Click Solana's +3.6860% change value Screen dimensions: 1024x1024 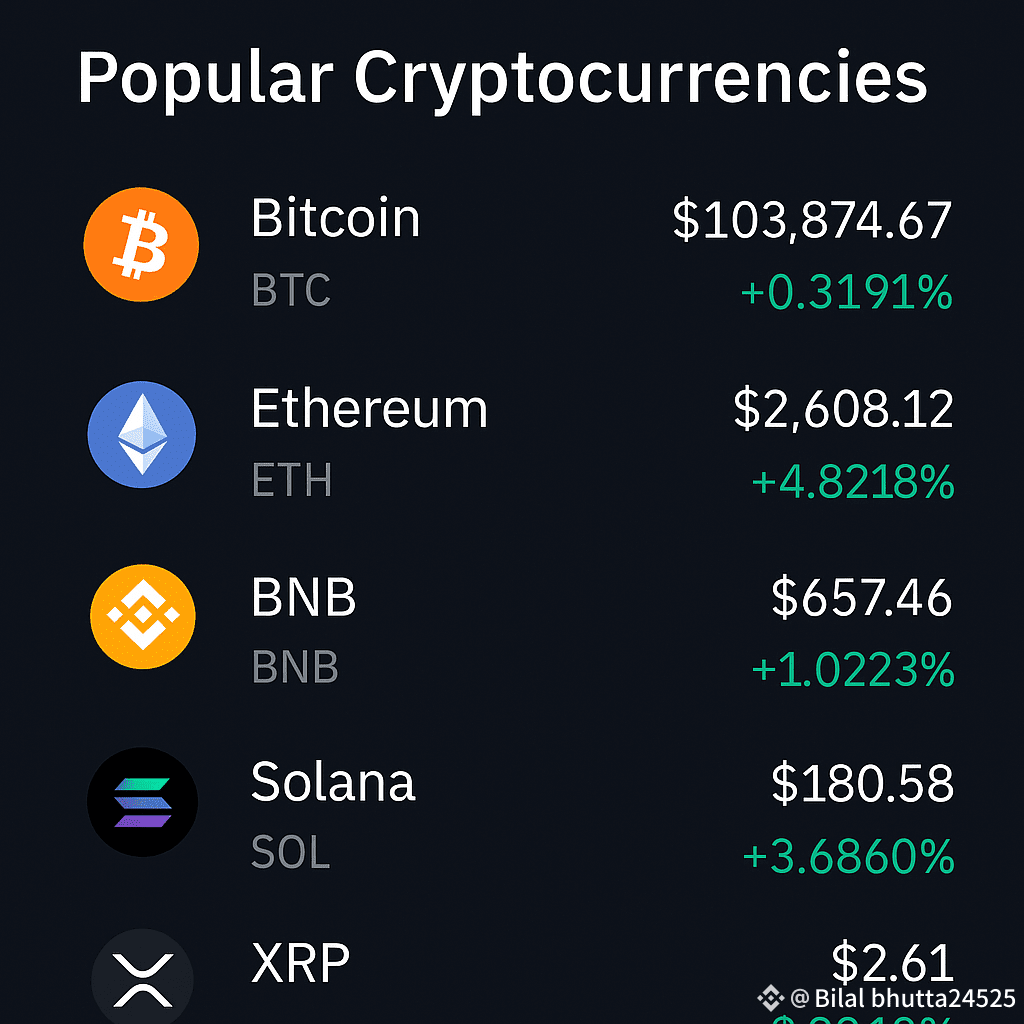pos(848,857)
